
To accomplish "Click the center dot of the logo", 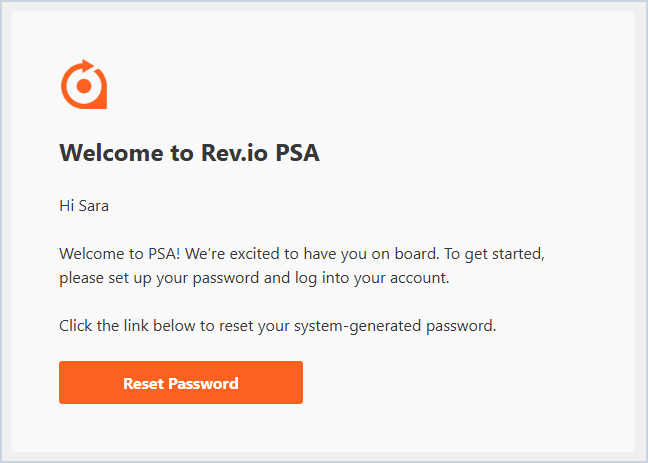I will [x=84, y=86].
